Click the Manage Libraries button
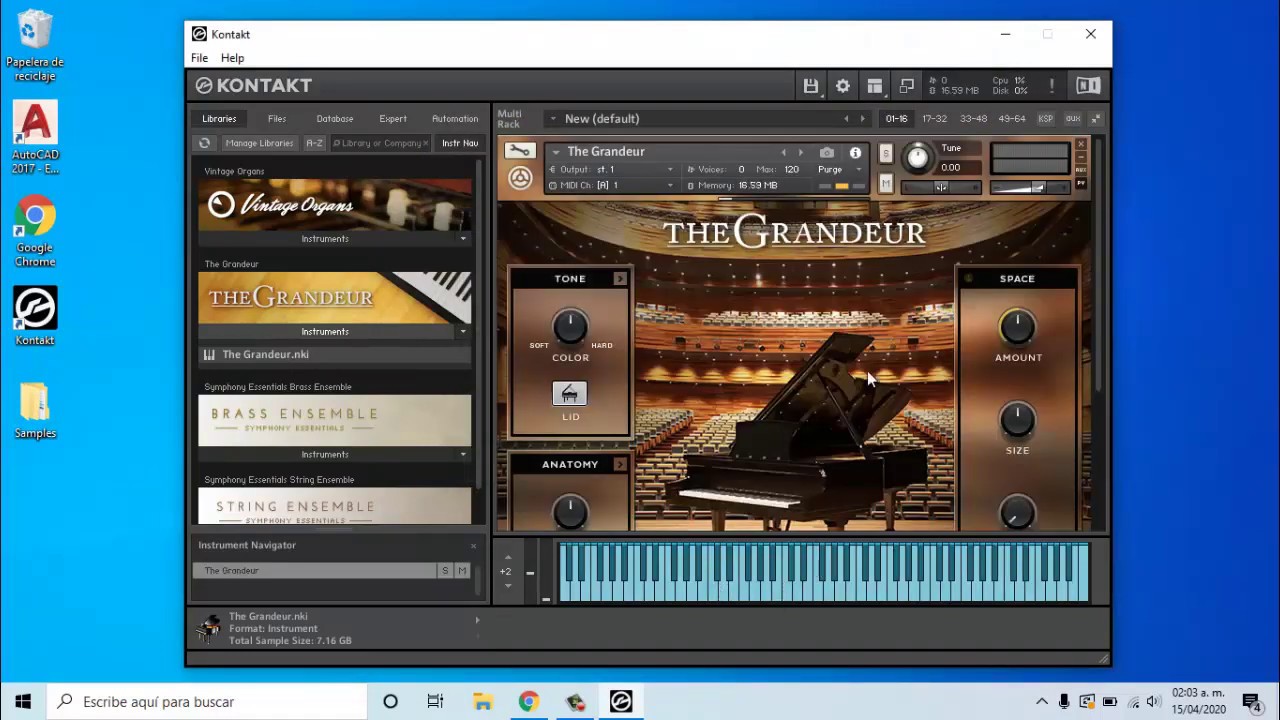The height and width of the screenshot is (720, 1280). click(x=259, y=143)
